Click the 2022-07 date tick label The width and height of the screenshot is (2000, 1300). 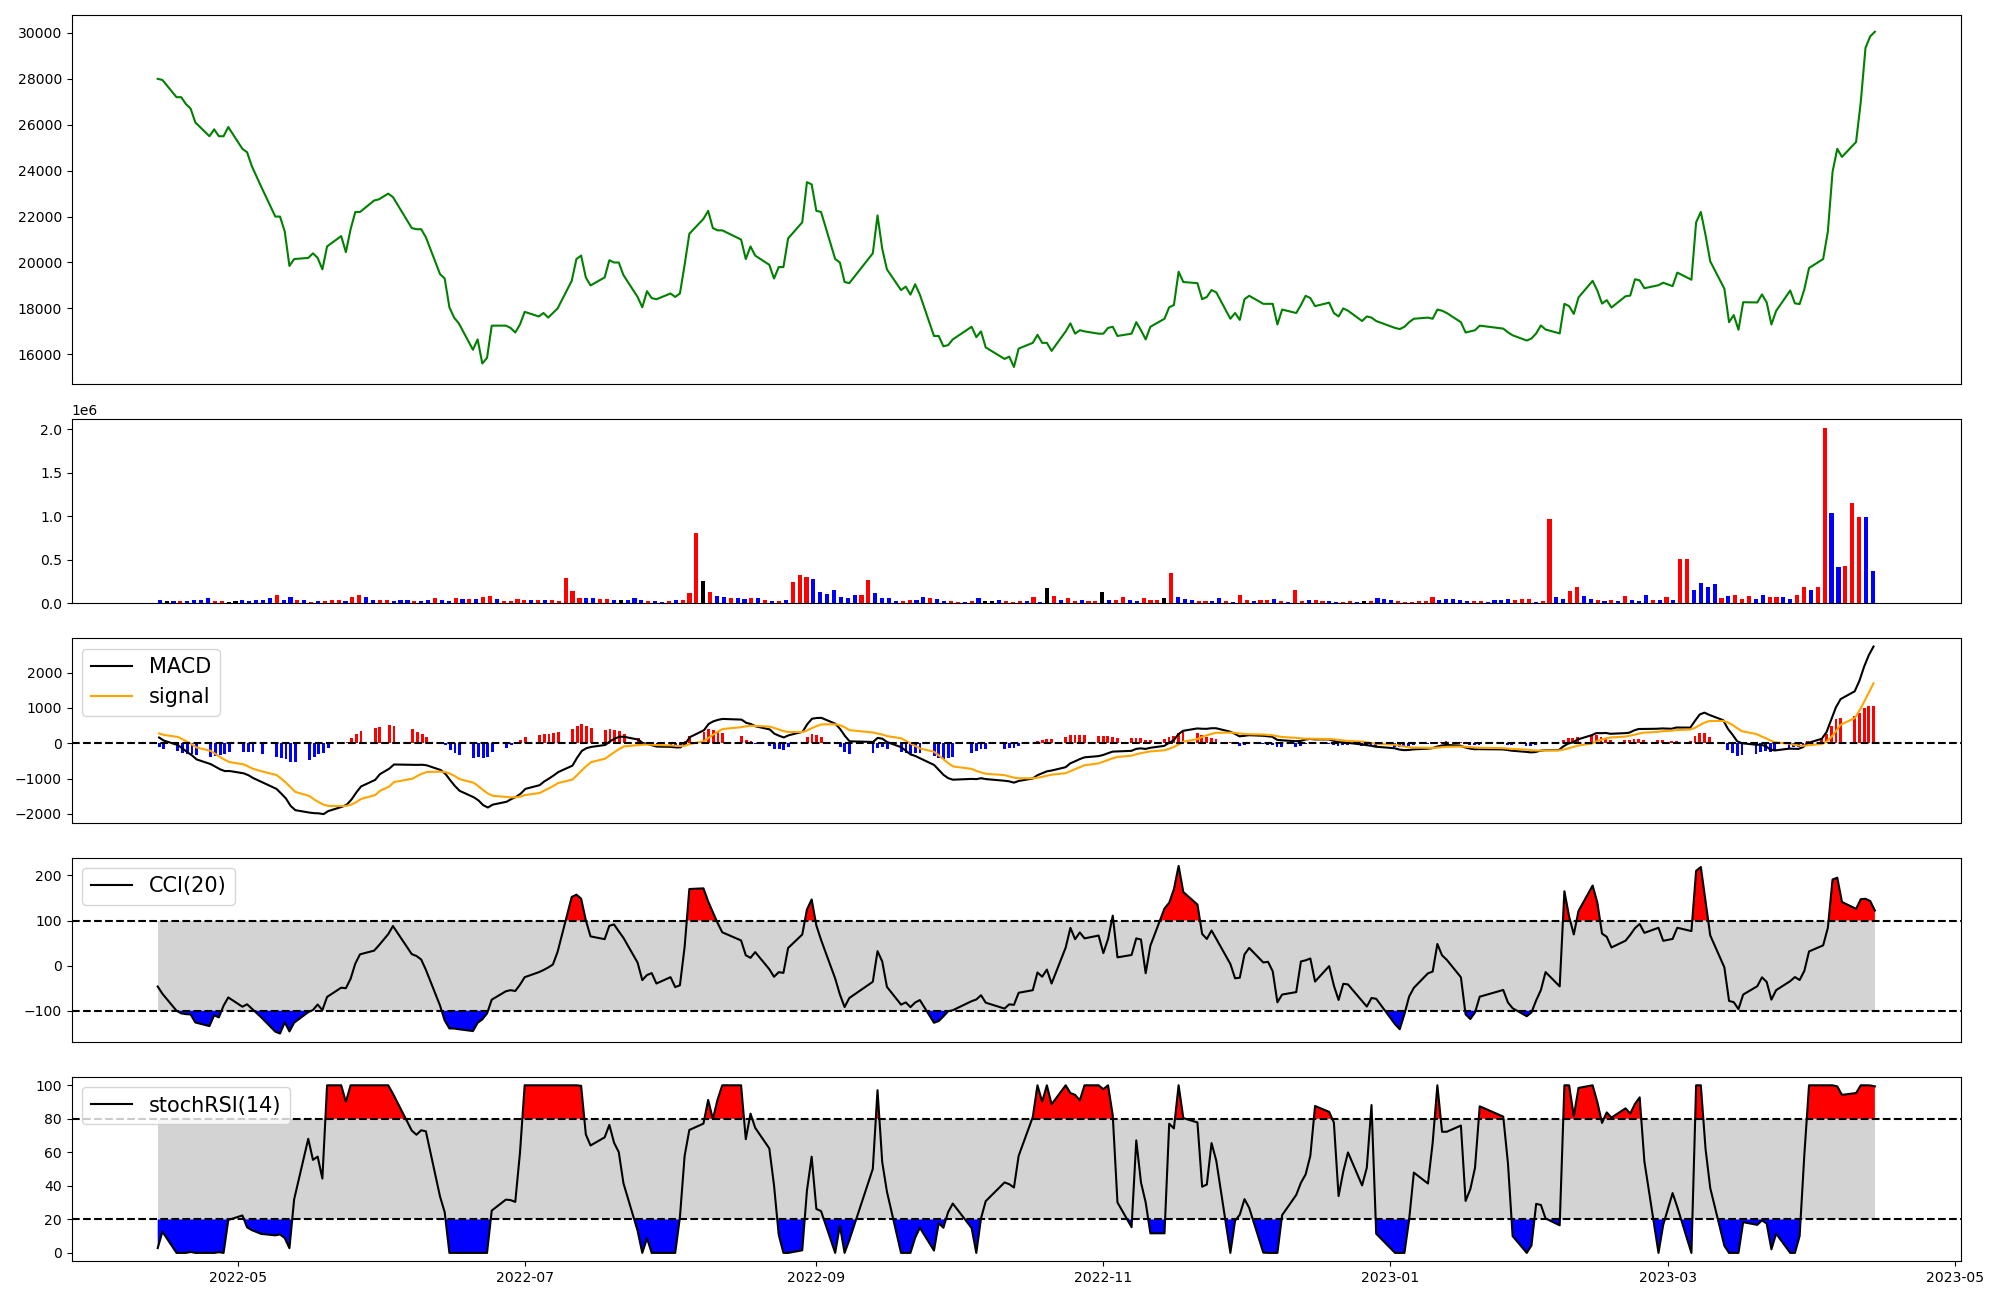pyautogui.click(x=525, y=1277)
